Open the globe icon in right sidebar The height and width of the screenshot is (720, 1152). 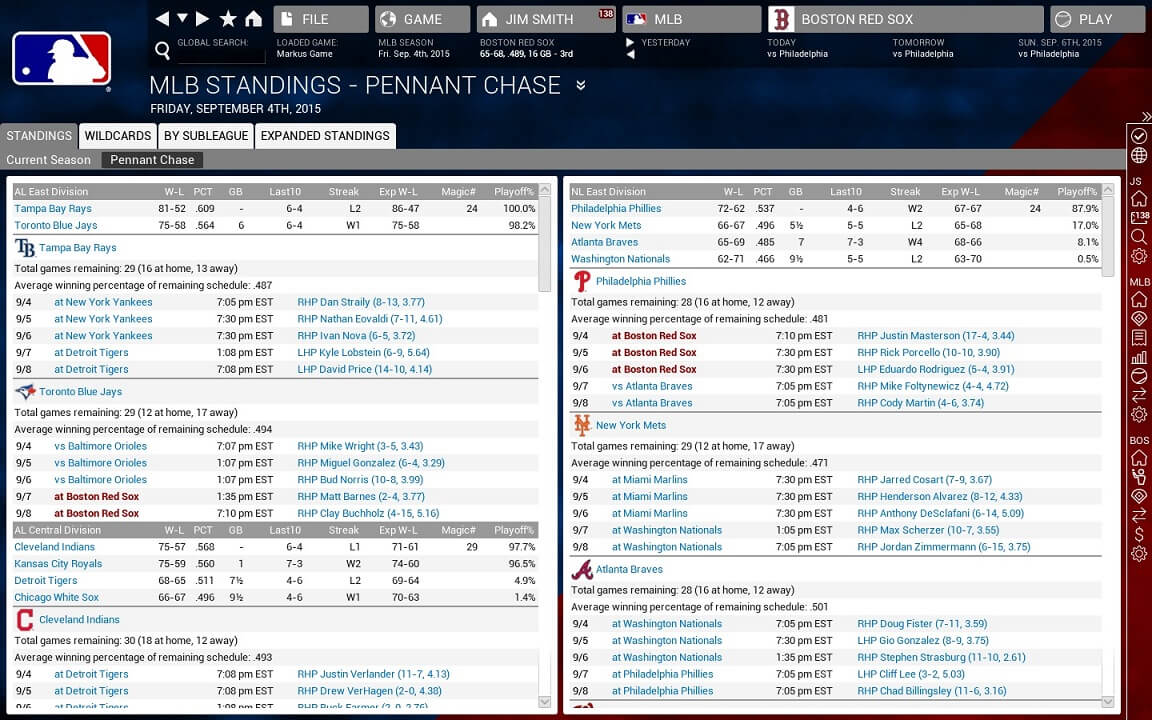(x=1138, y=156)
